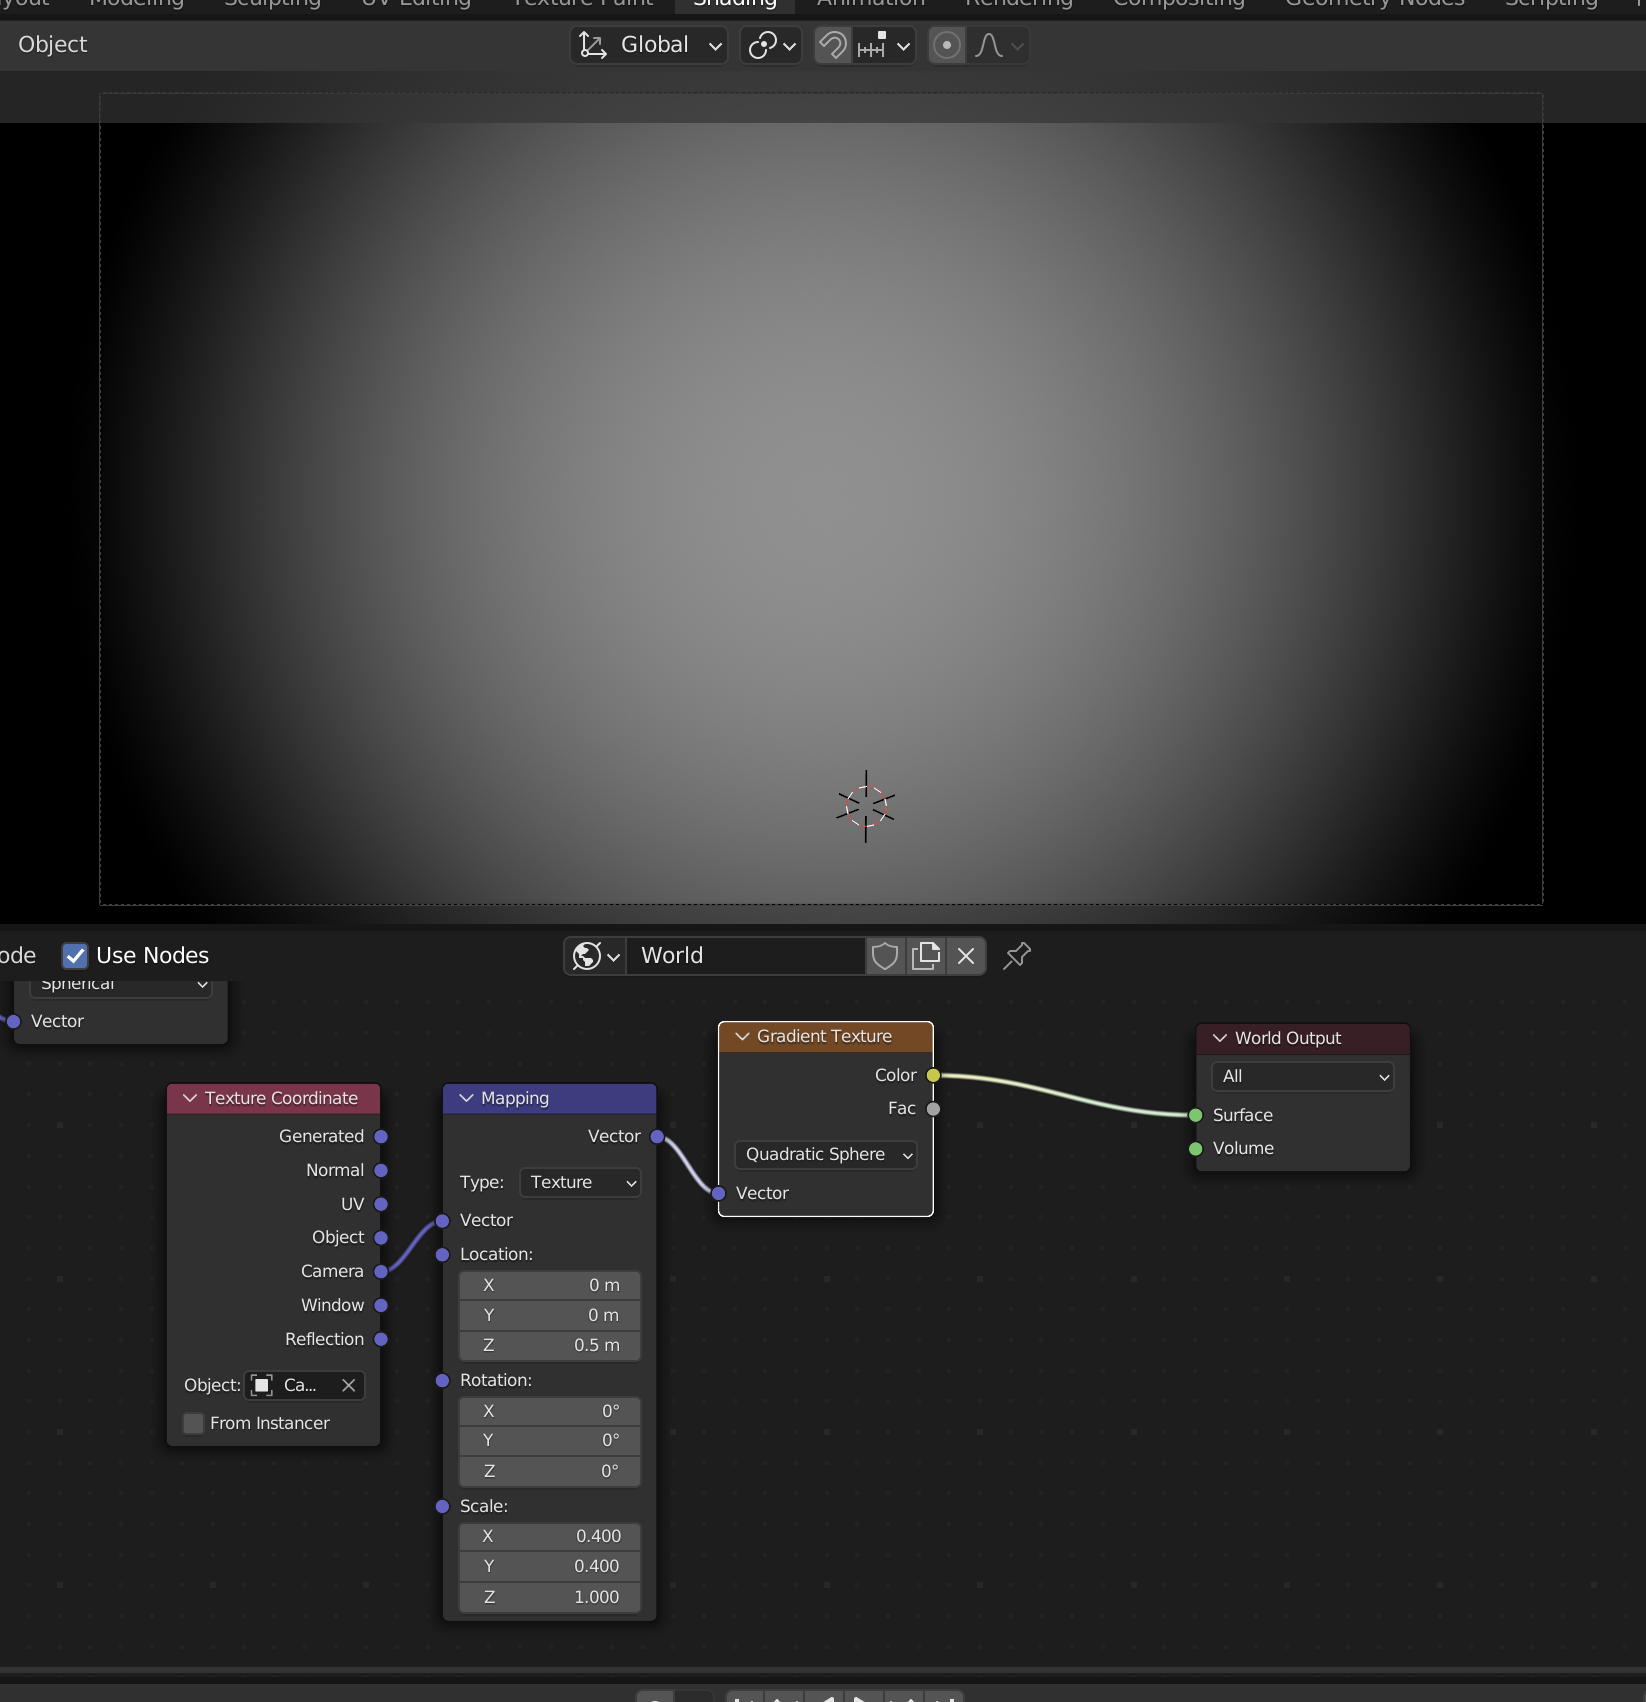Click the Generated output socket
The width and height of the screenshot is (1646, 1702).
click(x=381, y=1136)
